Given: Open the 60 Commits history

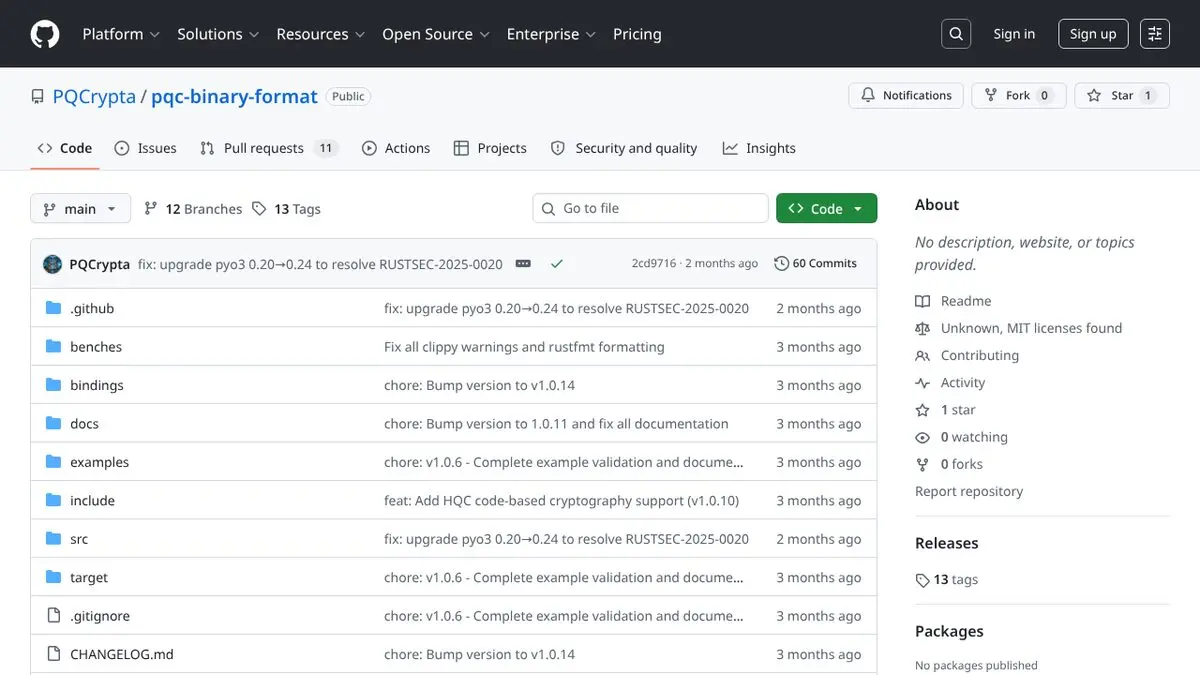Looking at the screenshot, I should 815,264.
